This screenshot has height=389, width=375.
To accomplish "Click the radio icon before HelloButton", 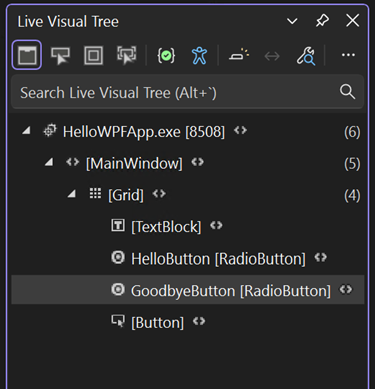I will [118, 257].
